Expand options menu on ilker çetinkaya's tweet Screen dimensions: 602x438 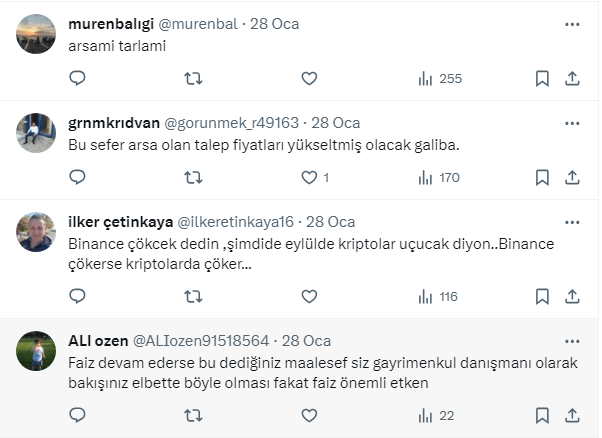pos(572,222)
